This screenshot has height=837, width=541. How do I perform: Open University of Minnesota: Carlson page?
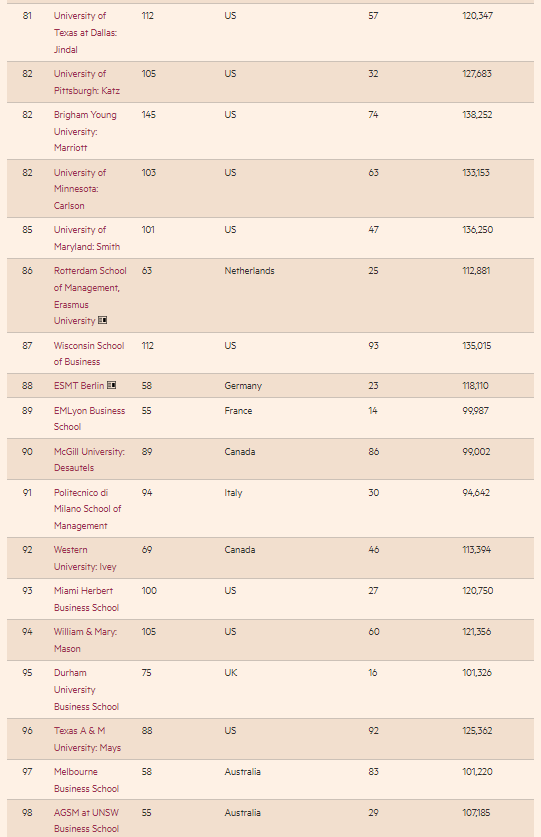80,189
